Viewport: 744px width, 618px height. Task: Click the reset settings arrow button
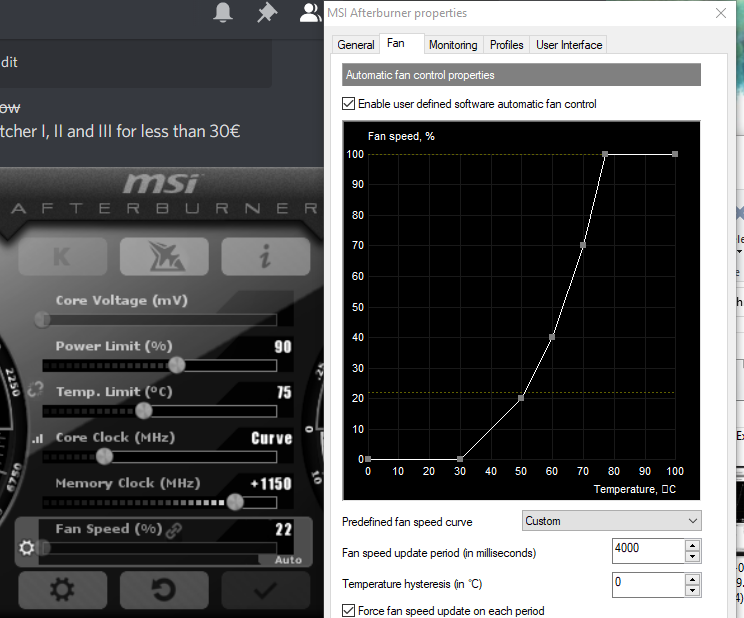(x=164, y=590)
